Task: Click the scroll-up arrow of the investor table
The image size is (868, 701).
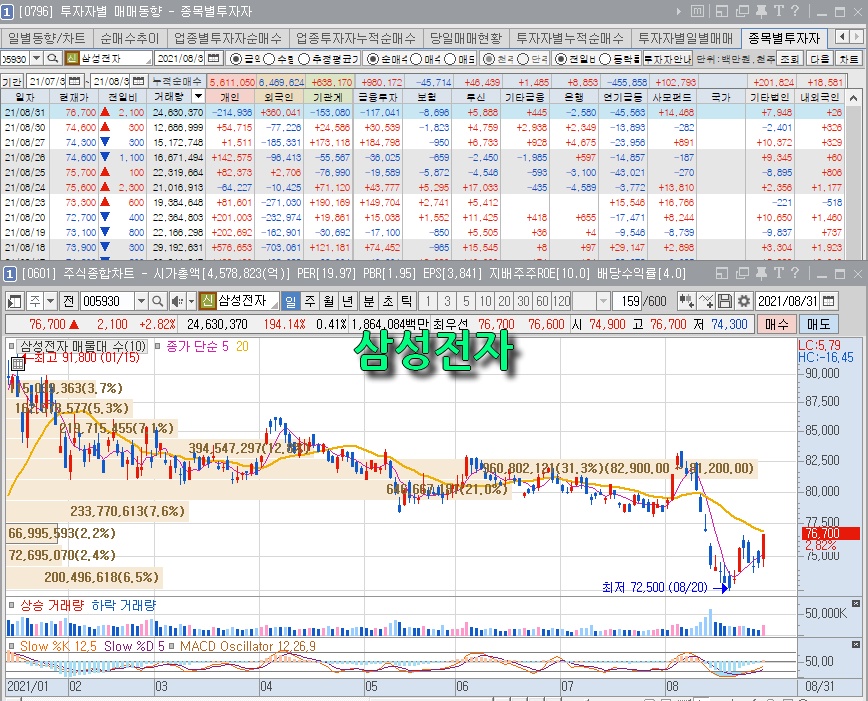Action: [854, 98]
